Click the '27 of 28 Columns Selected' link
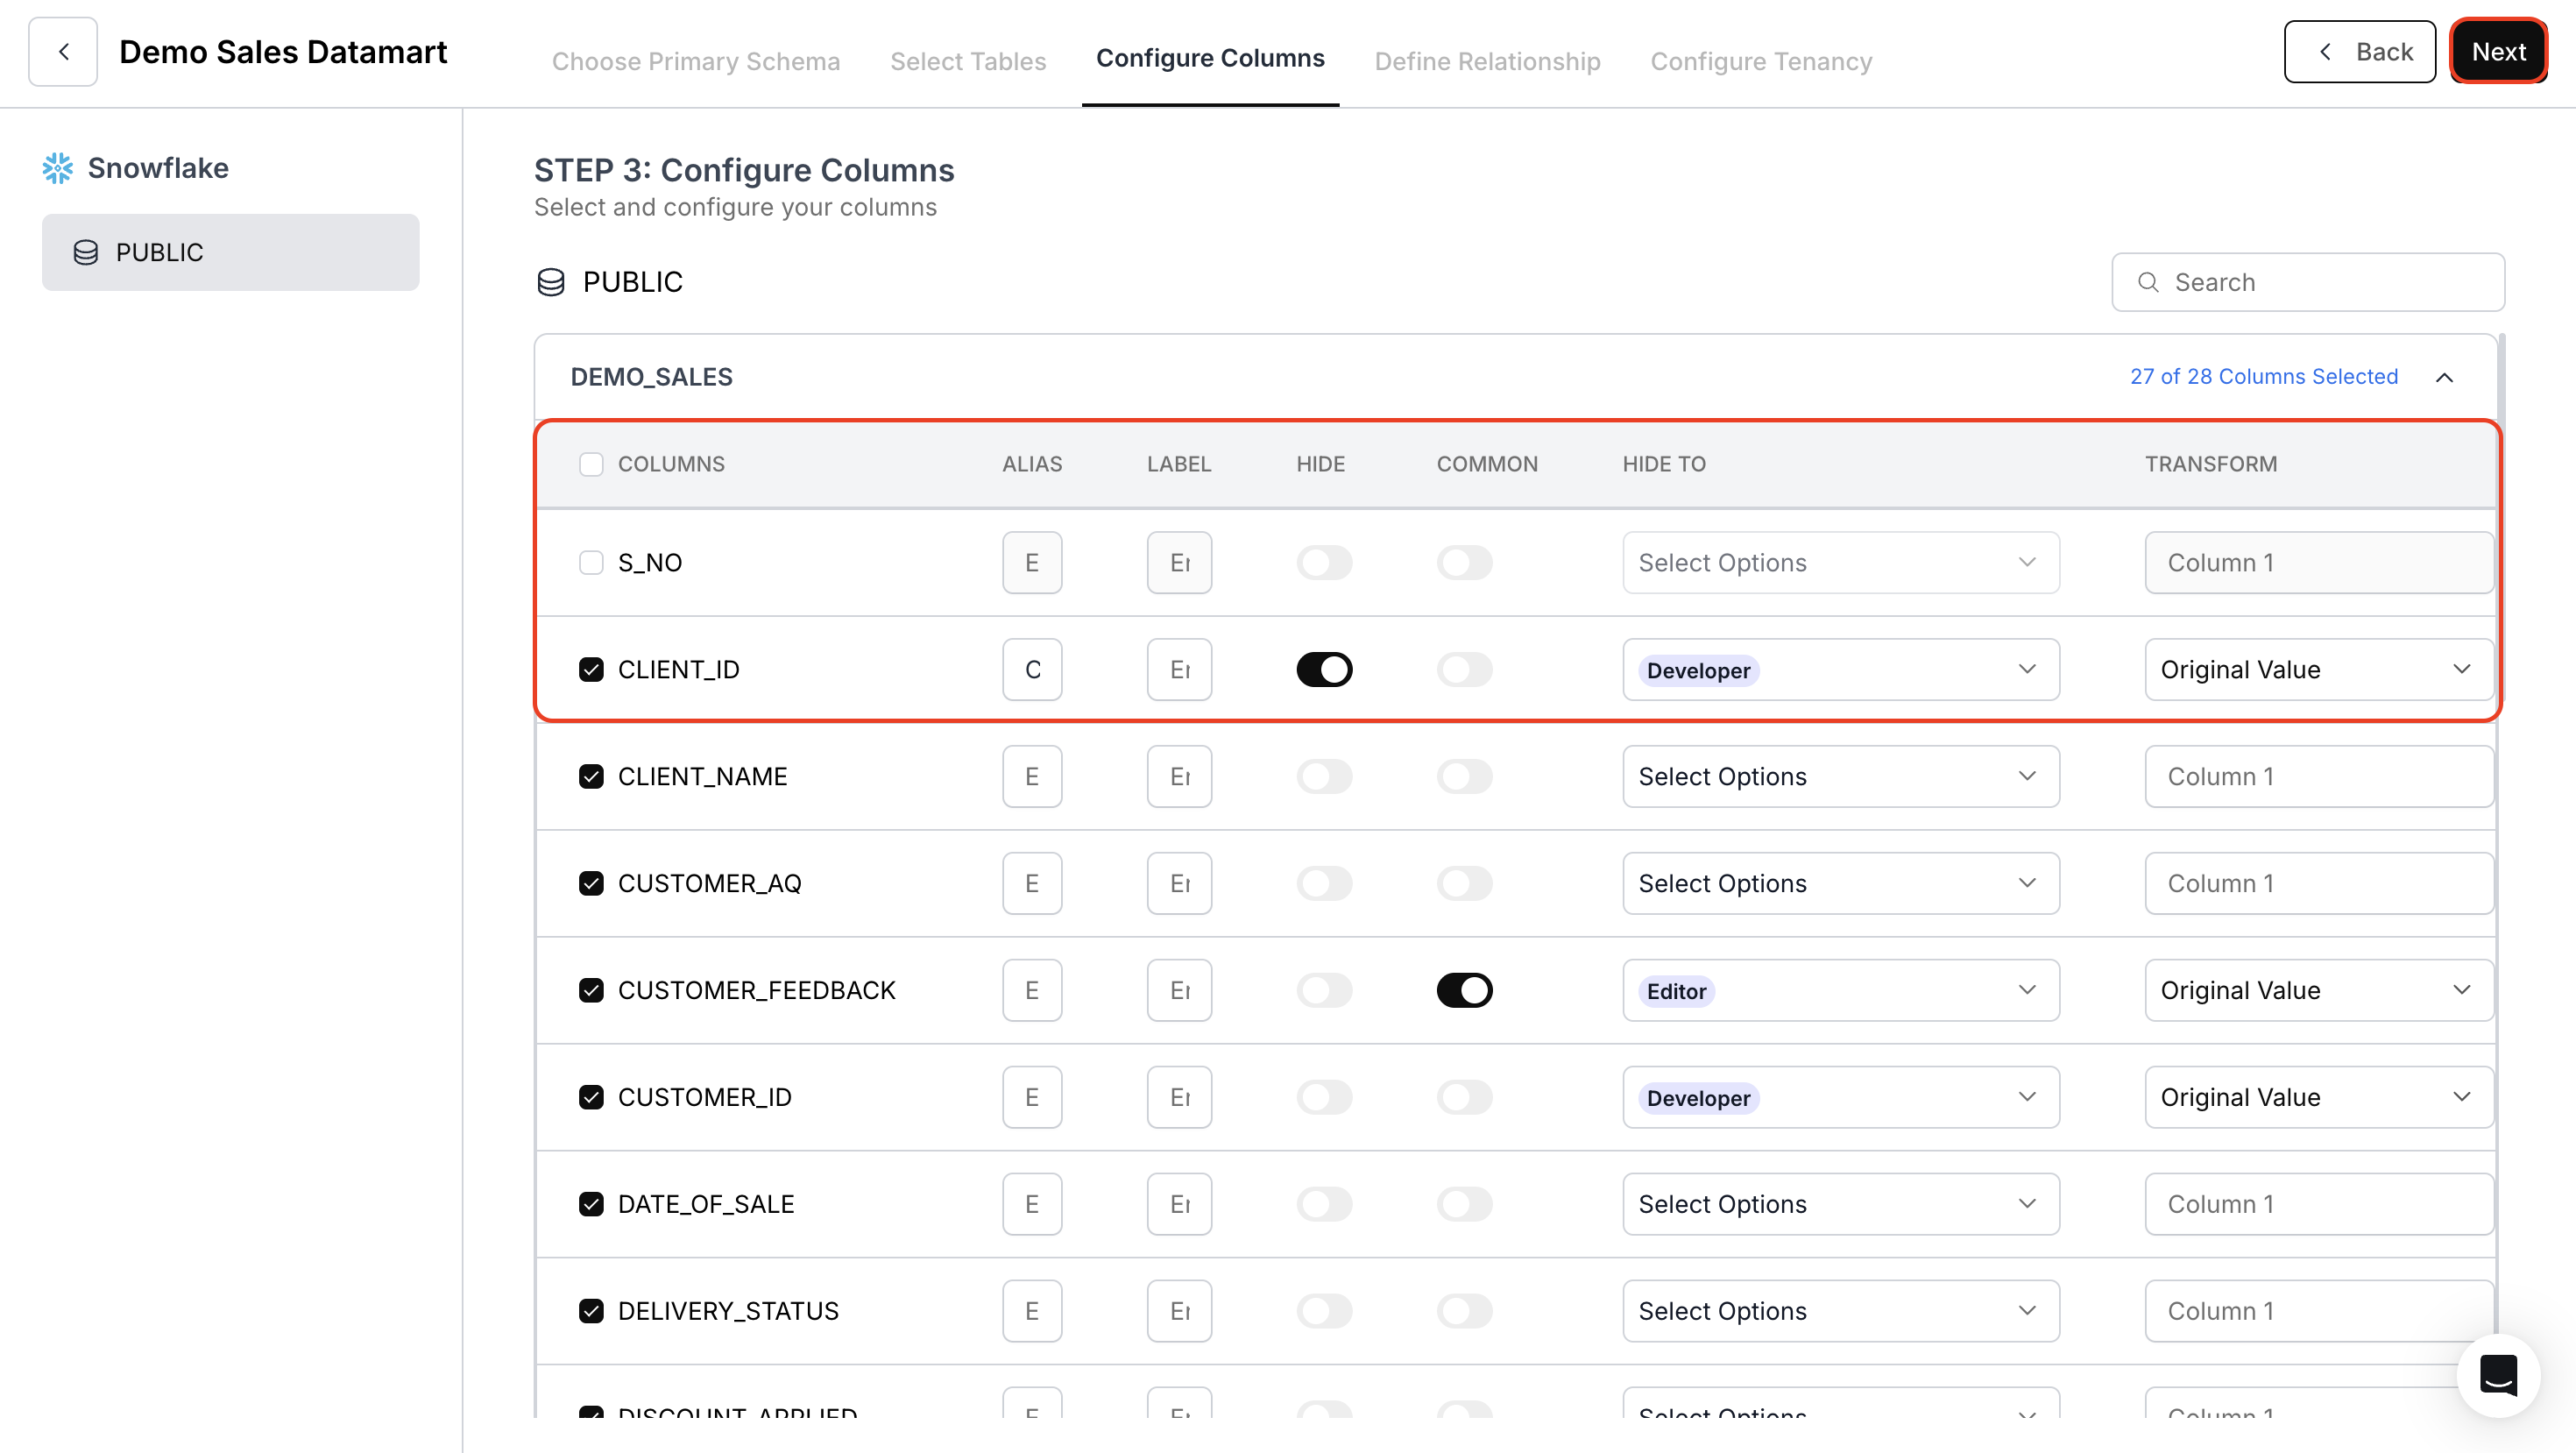Image resolution: width=2576 pixels, height=1453 pixels. [2263, 377]
